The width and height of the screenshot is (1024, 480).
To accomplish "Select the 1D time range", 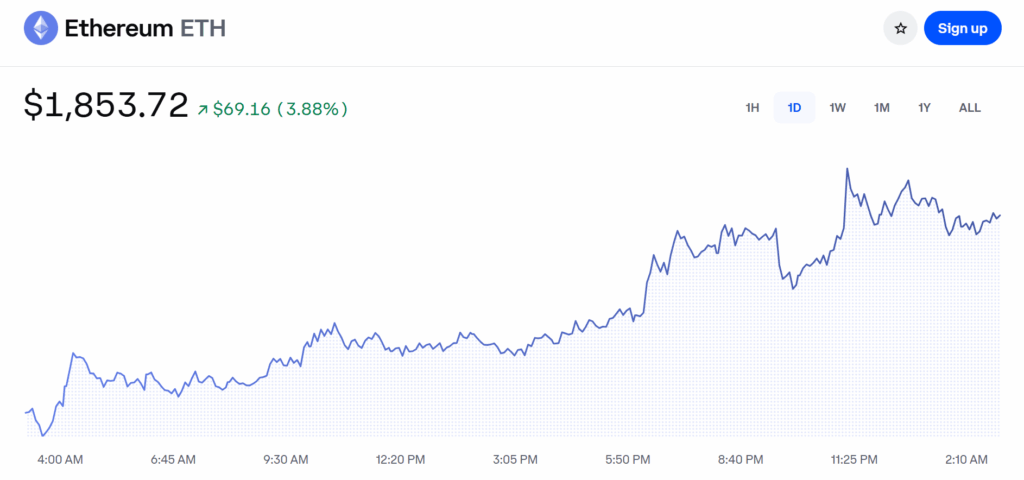I will point(794,108).
